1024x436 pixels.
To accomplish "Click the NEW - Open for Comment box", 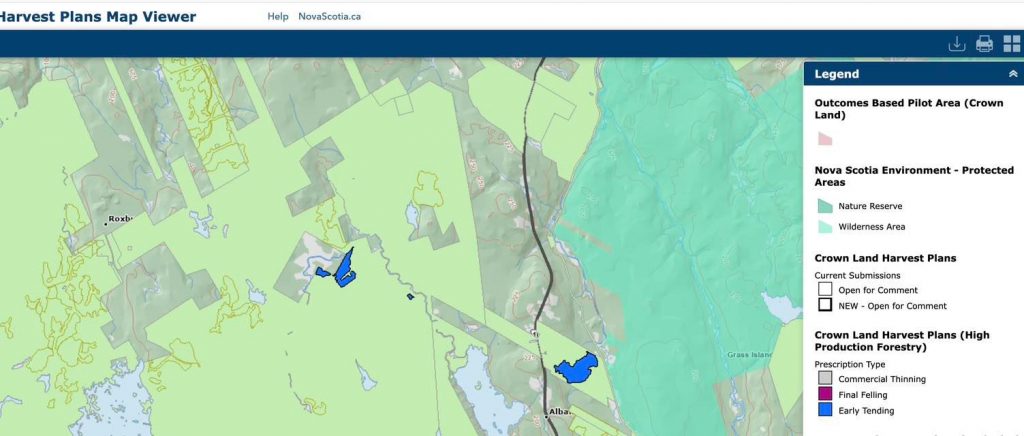I will 825,306.
